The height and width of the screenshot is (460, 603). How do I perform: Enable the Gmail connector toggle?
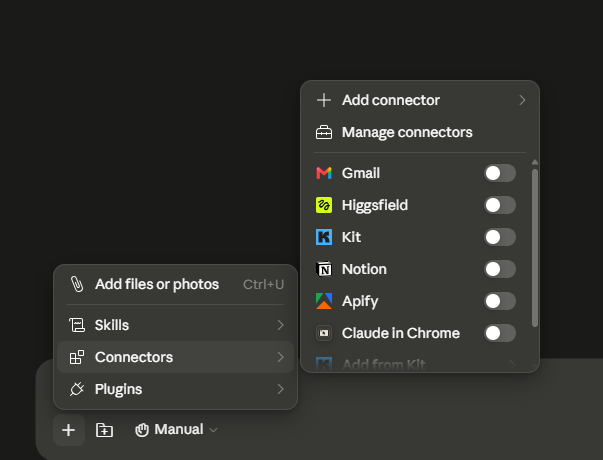(x=500, y=173)
